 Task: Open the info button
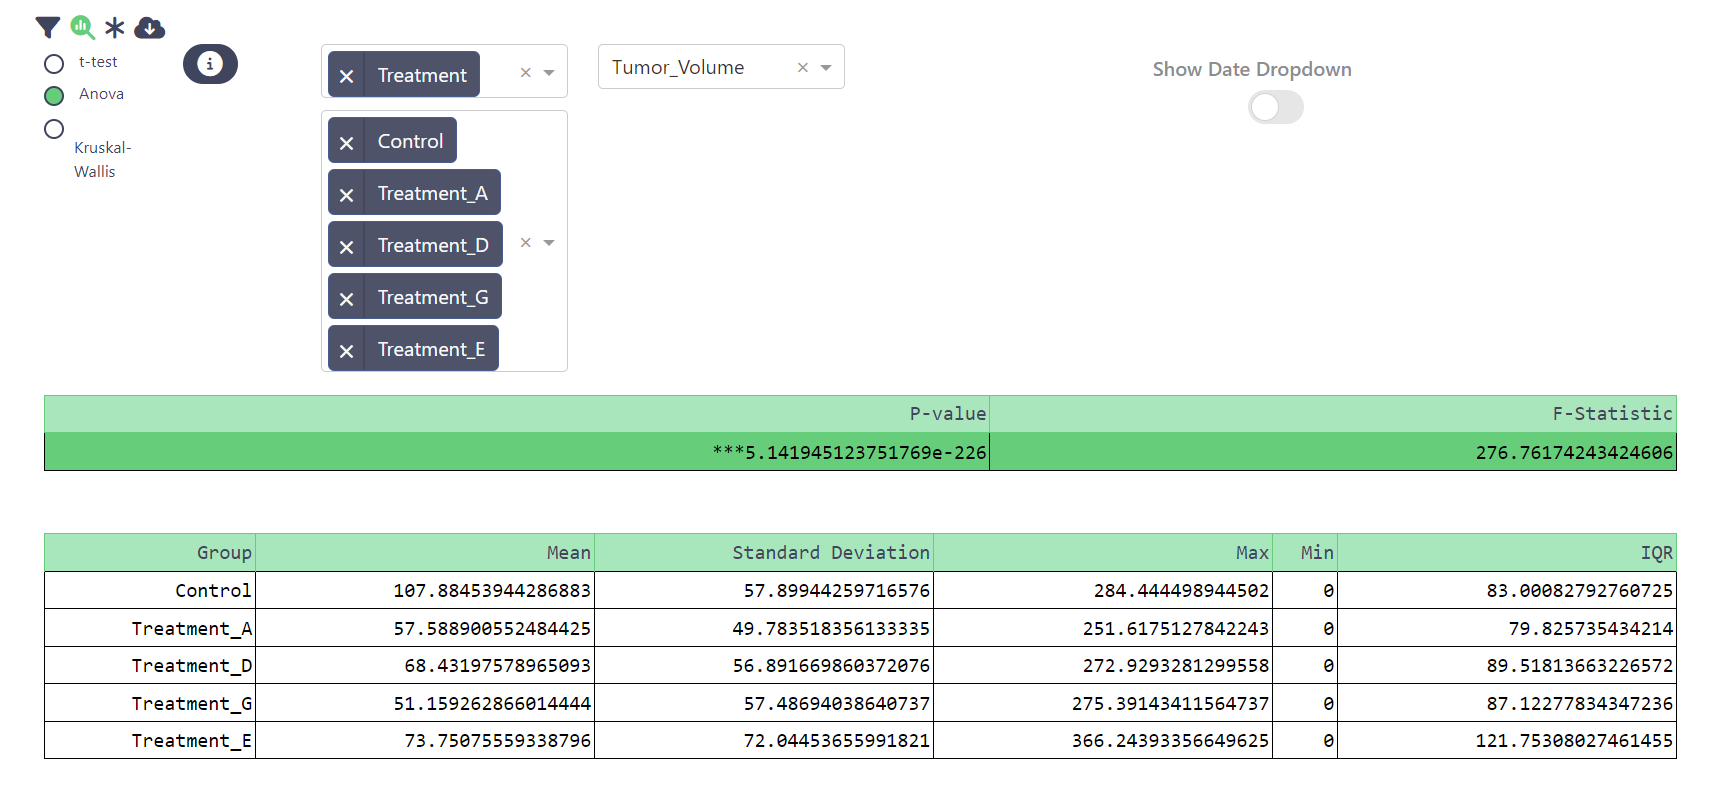pyautogui.click(x=210, y=64)
